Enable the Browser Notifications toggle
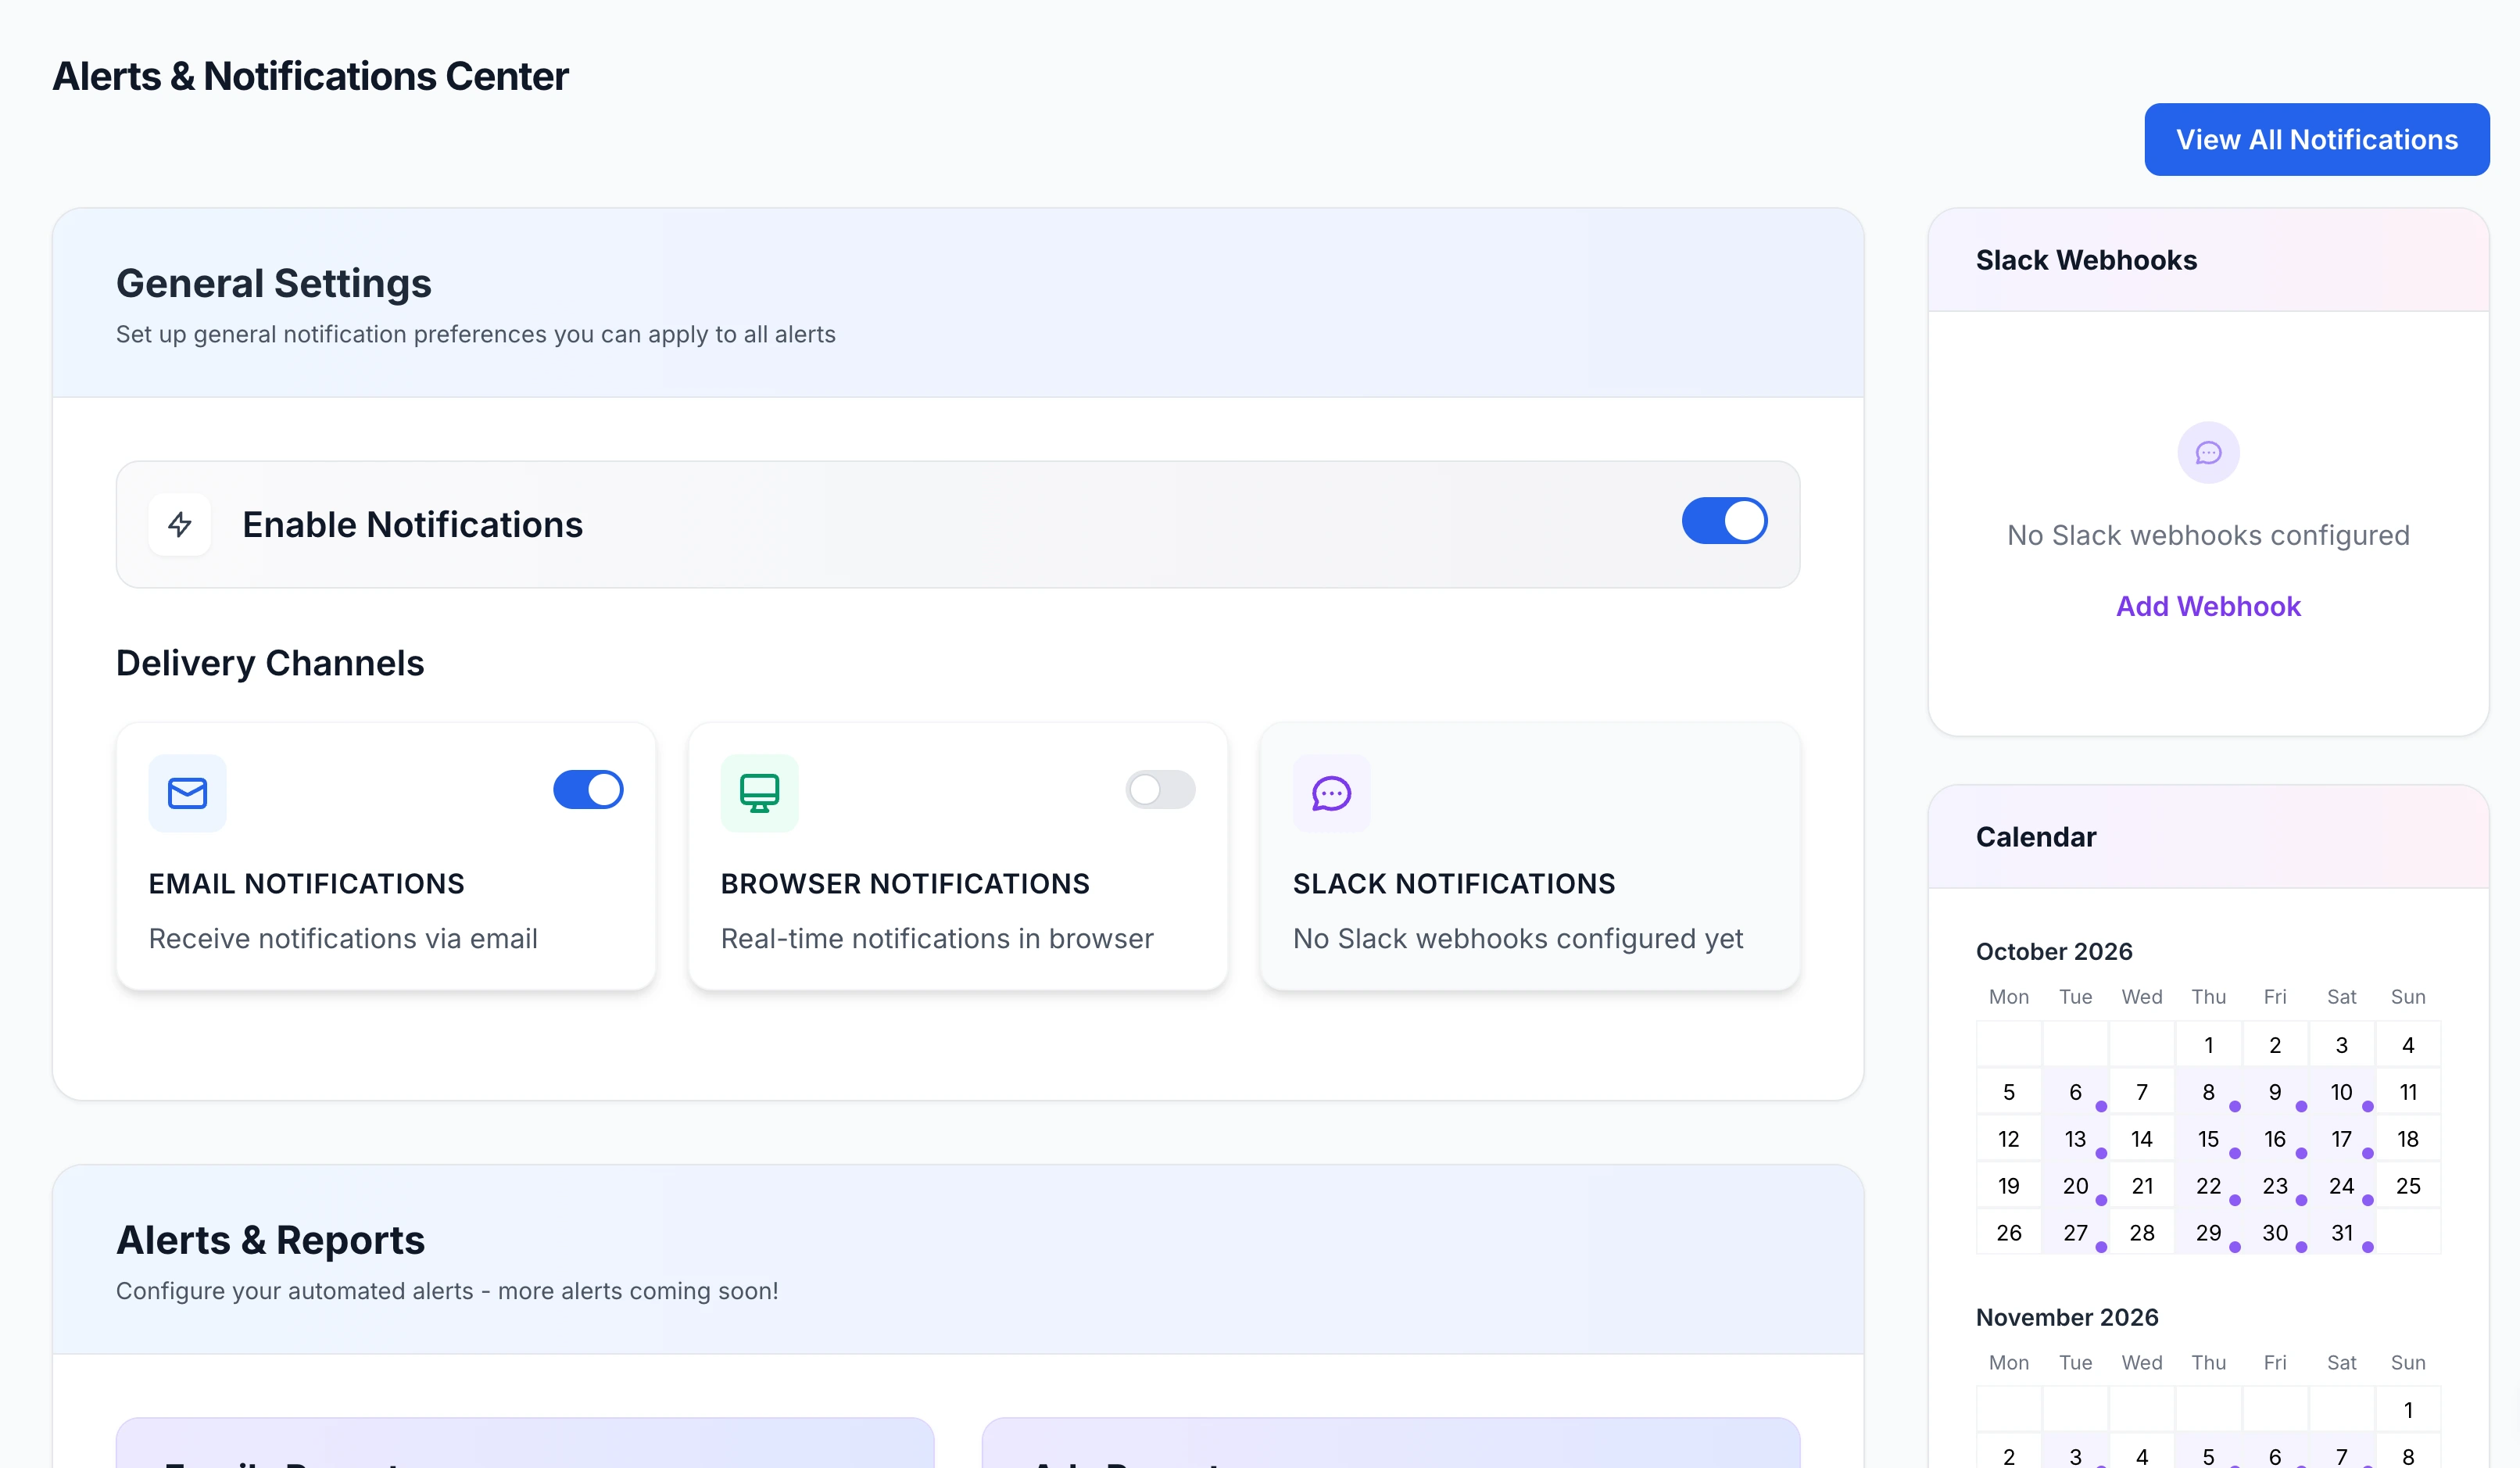Viewport: 2520px width, 1468px height. click(1160, 790)
